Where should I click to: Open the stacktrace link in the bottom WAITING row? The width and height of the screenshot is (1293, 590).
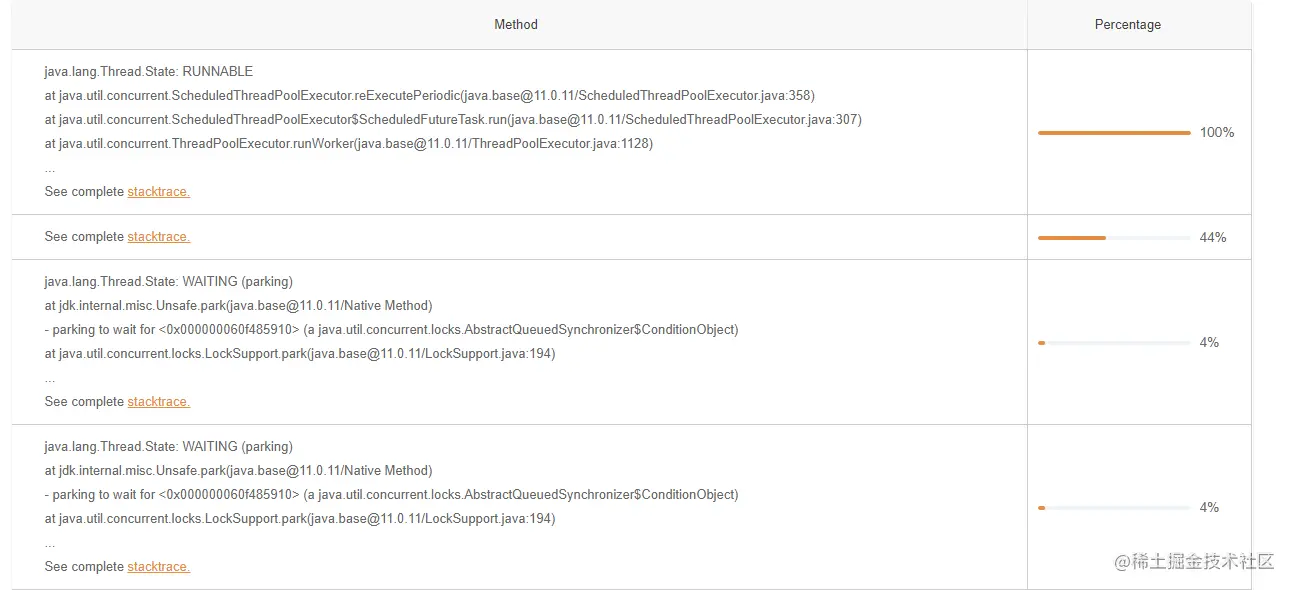pyautogui.click(x=158, y=567)
